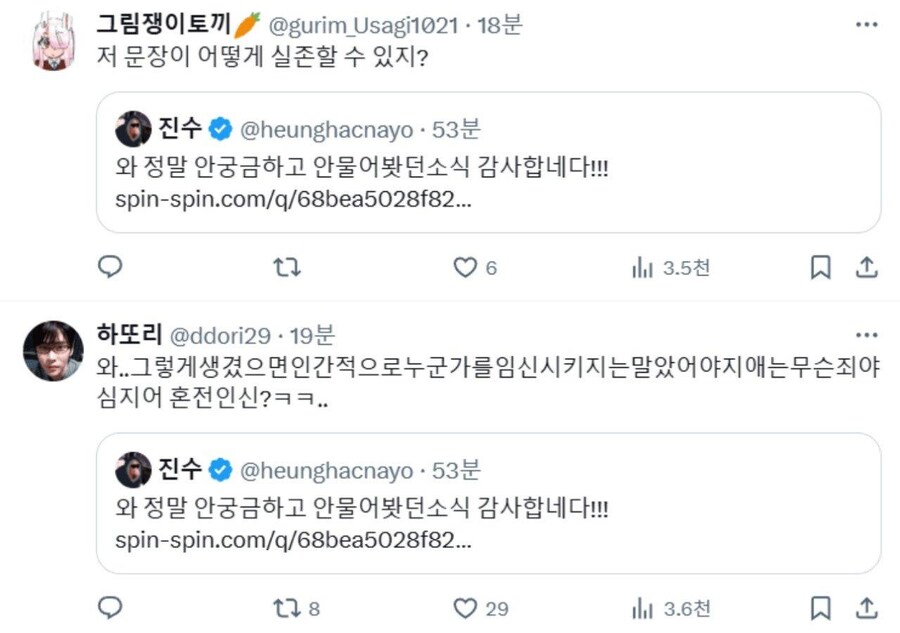Click the bookmark icon on 하또리's tweet
The height and width of the screenshot is (633, 900).
pos(820,606)
